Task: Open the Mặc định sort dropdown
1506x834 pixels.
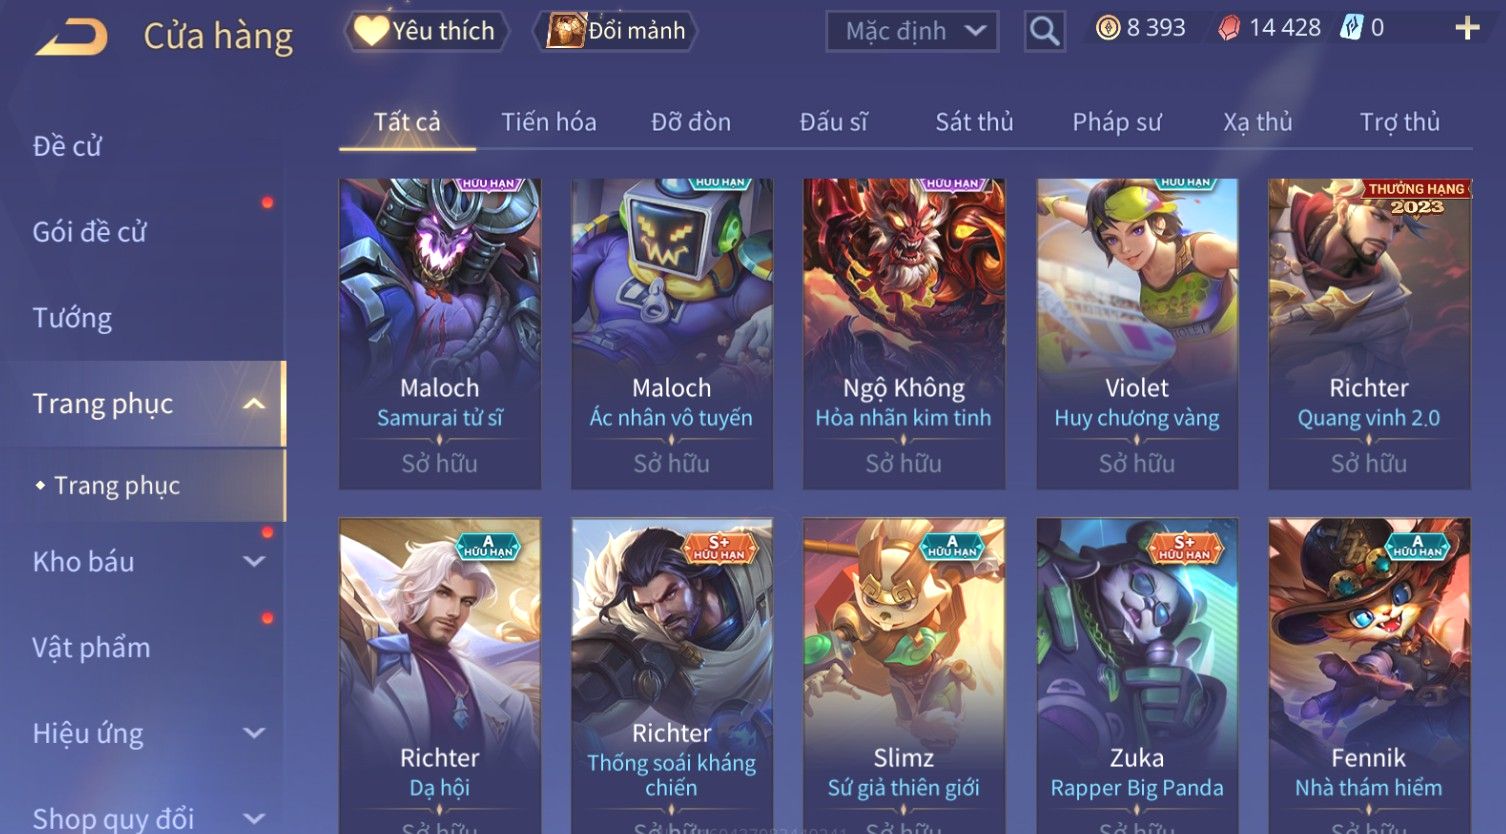Action: click(913, 31)
